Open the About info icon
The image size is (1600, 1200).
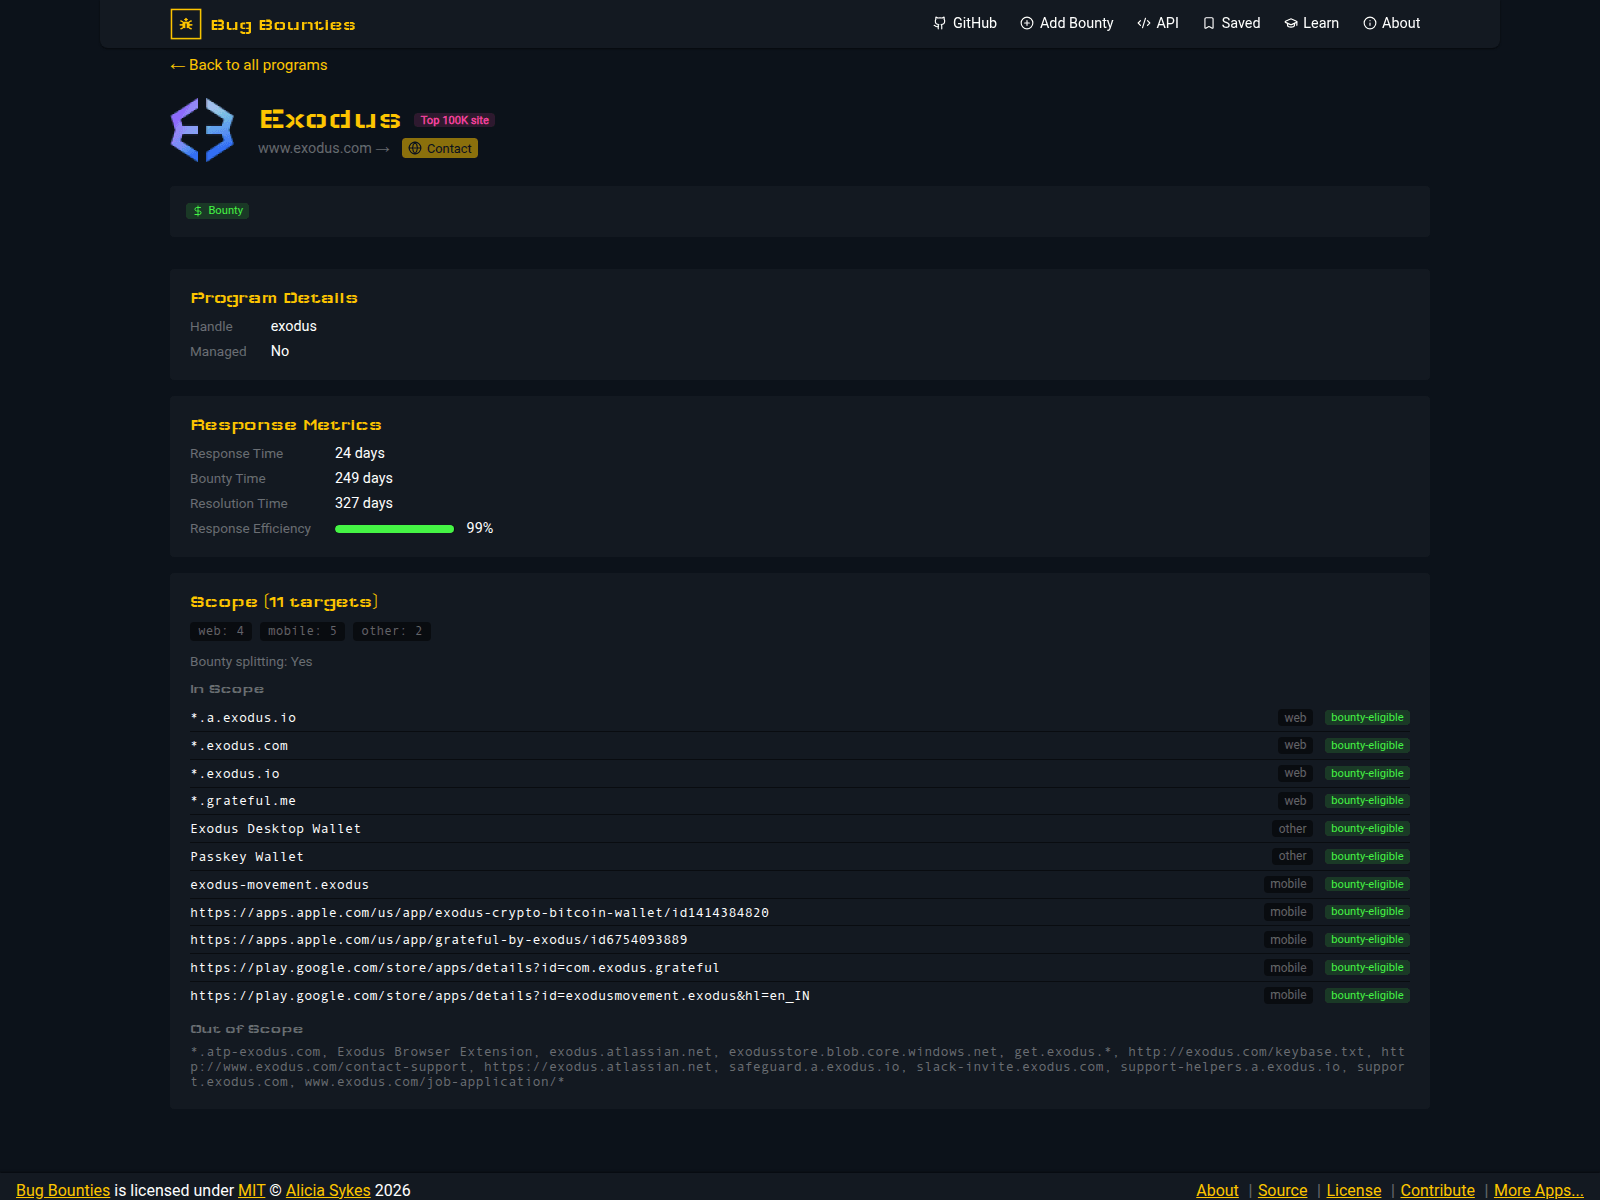click(1368, 23)
